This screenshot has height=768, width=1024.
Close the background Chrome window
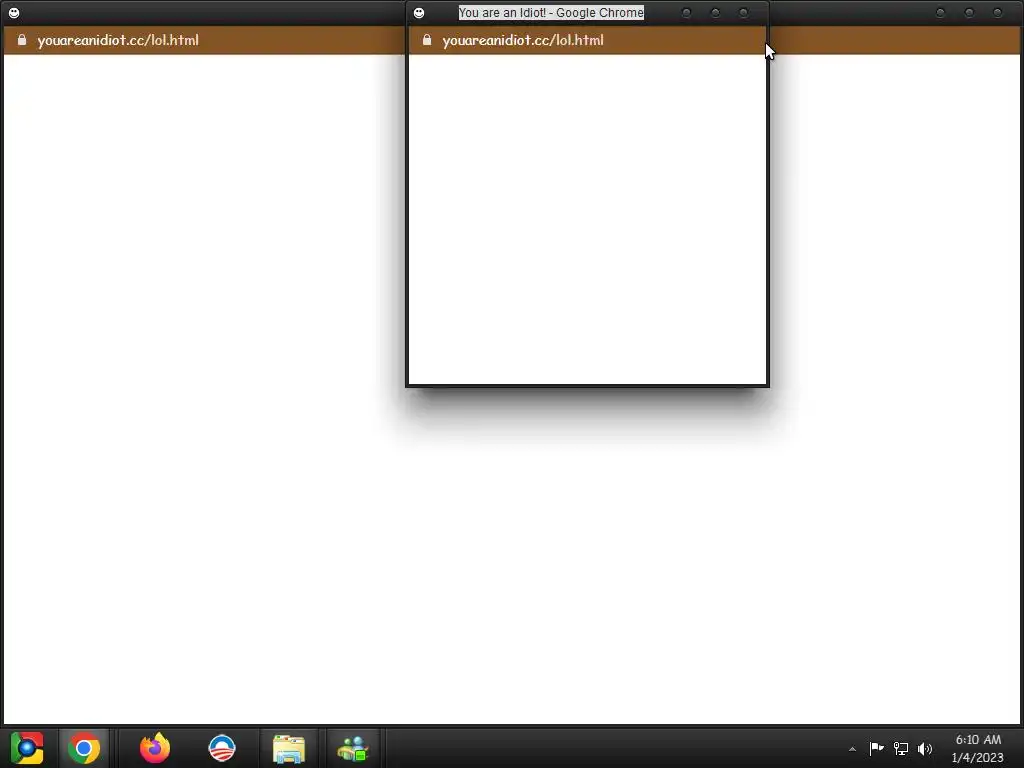pyautogui.click(x=997, y=12)
